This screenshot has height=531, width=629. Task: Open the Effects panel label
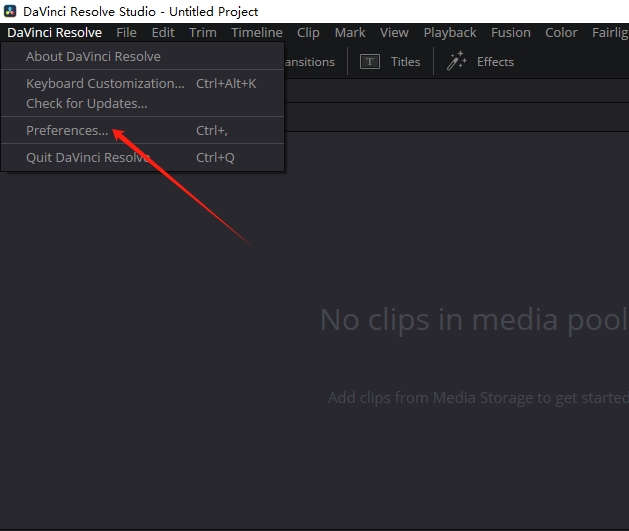pyautogui.click(x=495, y=62)
